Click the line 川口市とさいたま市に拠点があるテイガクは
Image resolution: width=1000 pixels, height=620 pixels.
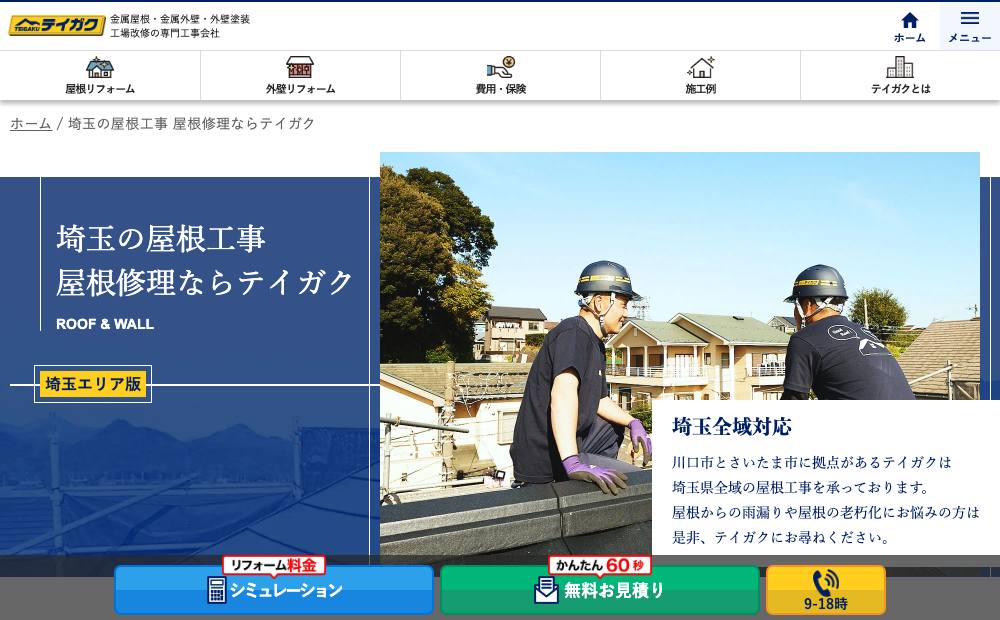[x=812, y=462]
